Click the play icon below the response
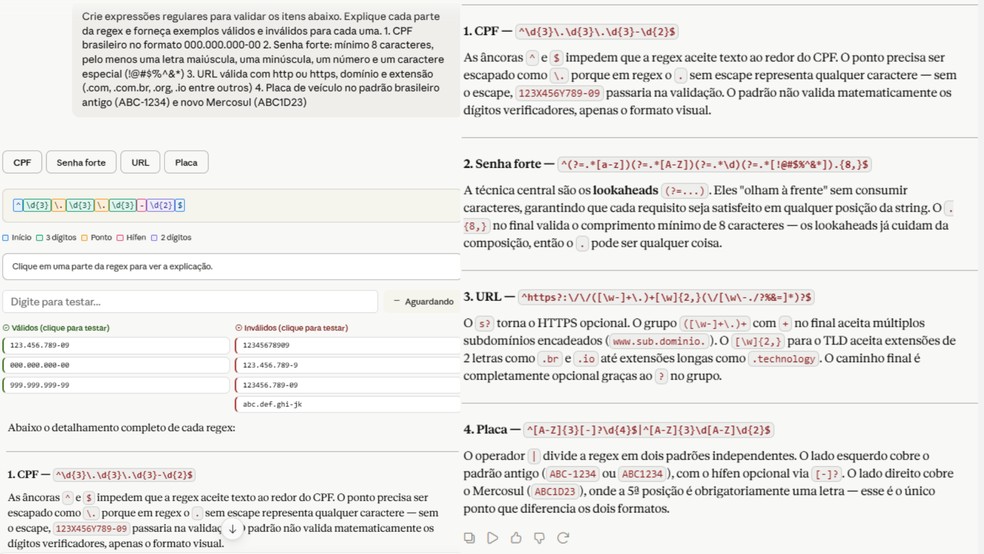The width and height of the screenshot is (984, 554). point(493,538)
